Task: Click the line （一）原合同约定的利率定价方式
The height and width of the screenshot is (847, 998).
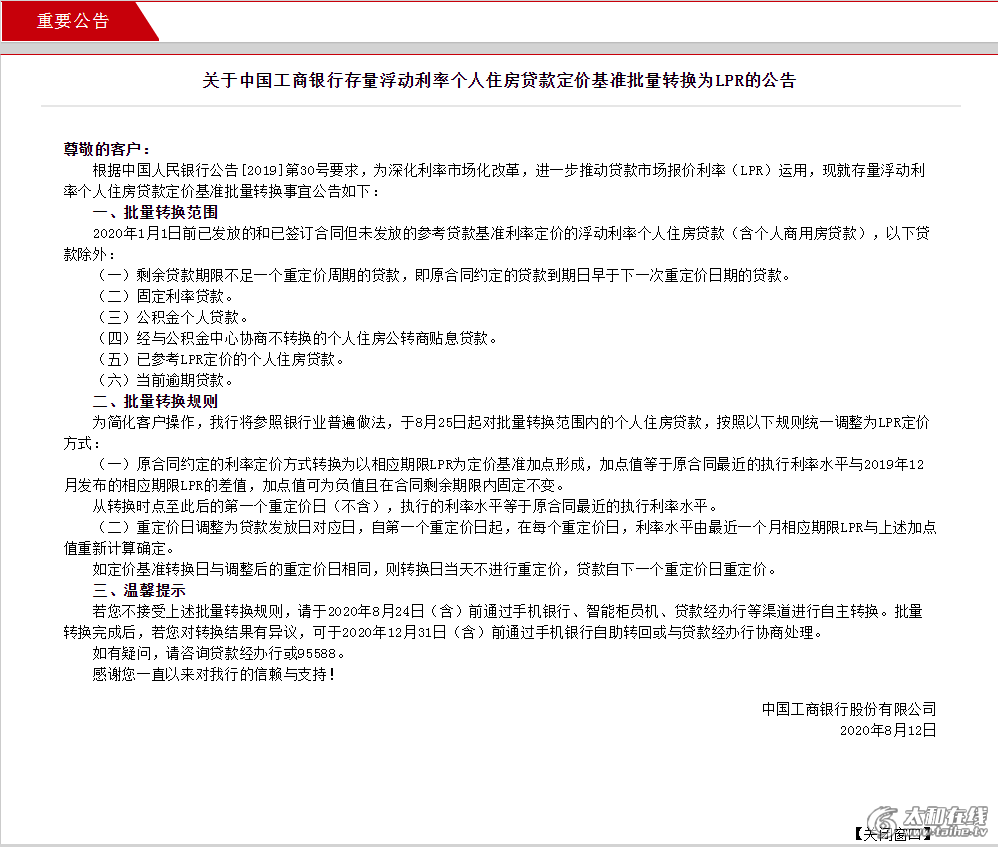Action: (496, 474)
